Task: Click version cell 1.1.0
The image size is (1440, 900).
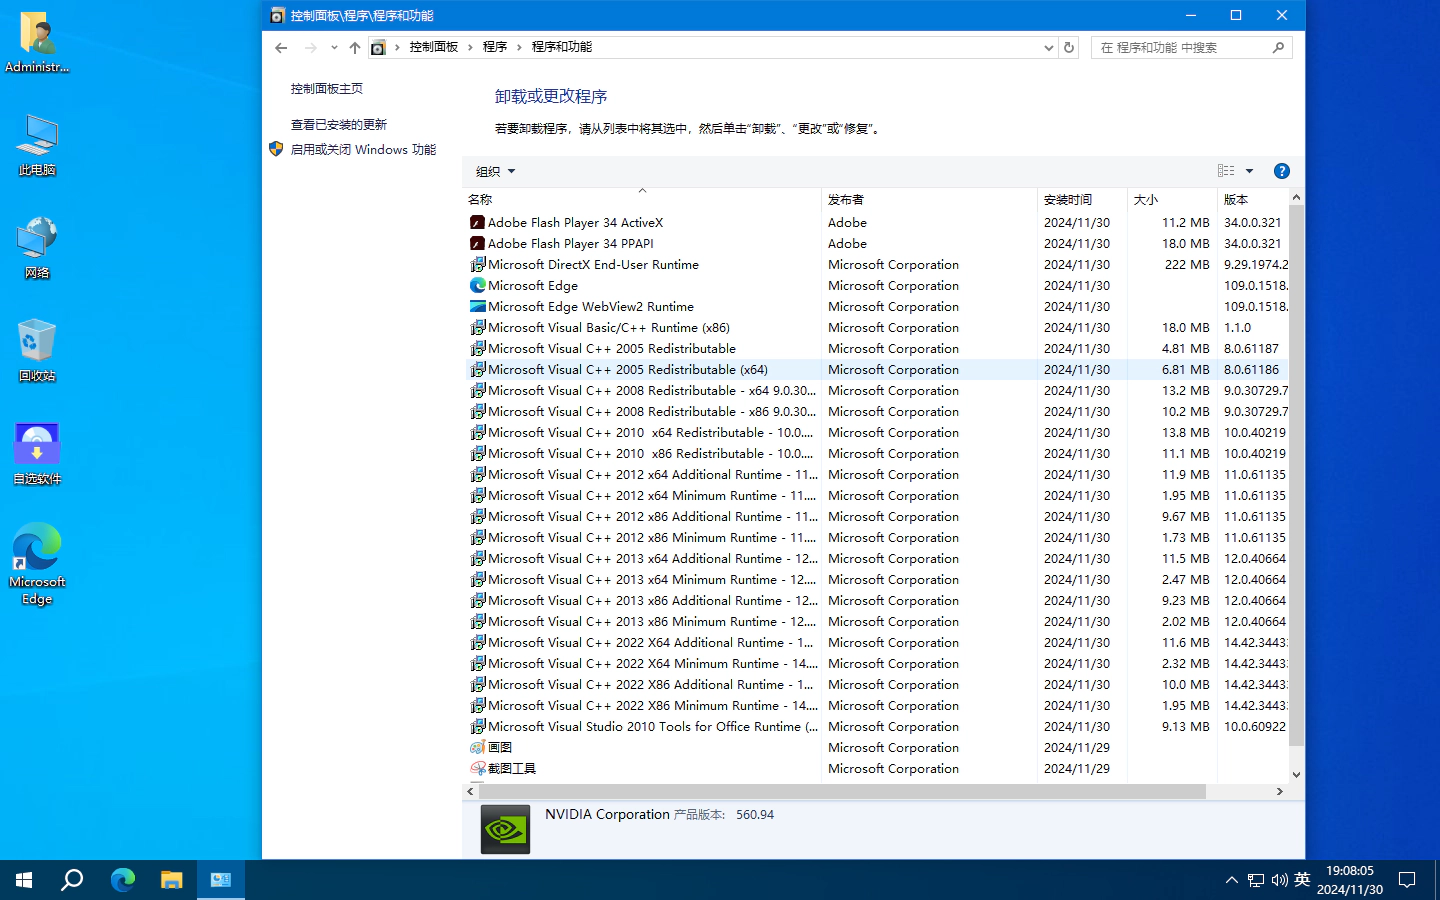Action: point(1237,328)
